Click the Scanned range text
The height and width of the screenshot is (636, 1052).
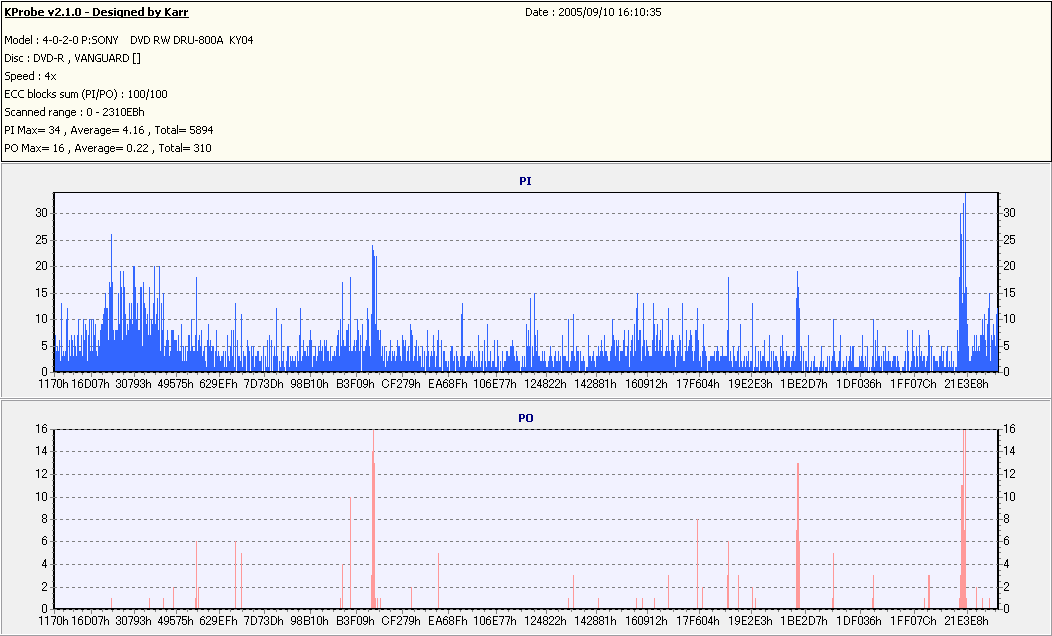74,113
